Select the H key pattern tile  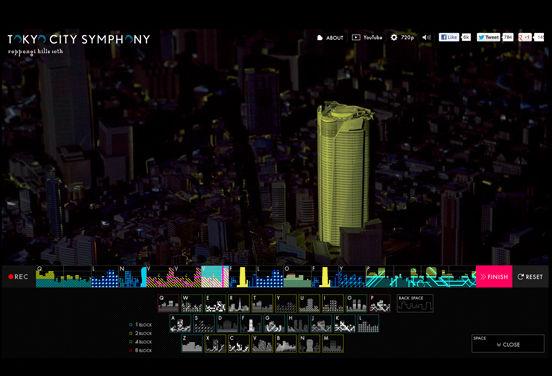click(298, 324)
